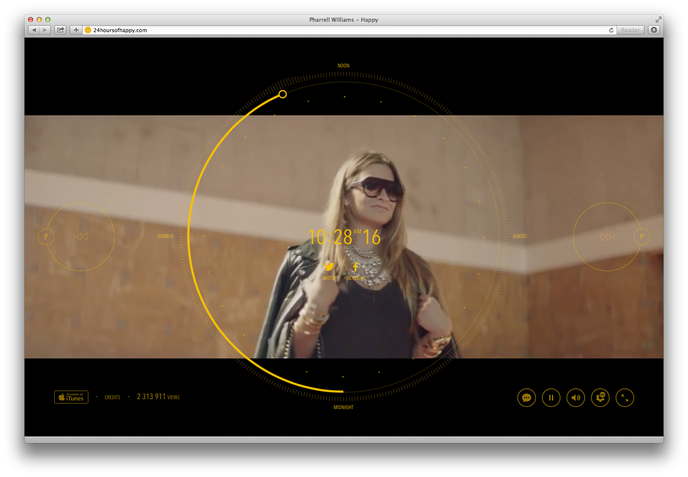The width and height of the screenshot is (688, 477).
Task: Reload the page in Safari
Action: pyautogui.click(x=611, y=30)
